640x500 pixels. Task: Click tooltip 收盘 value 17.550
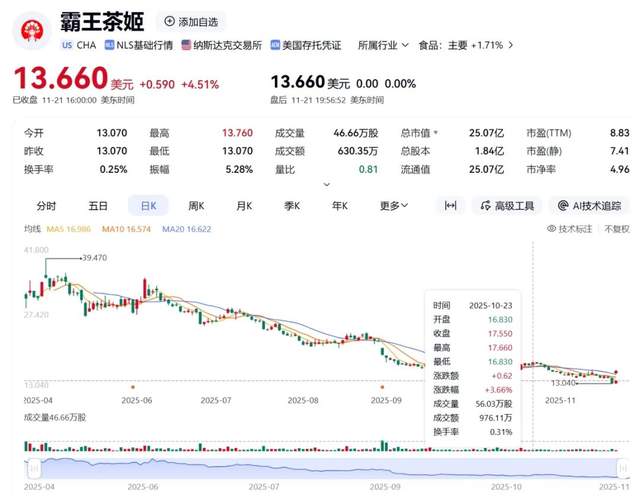pos(500,333)
